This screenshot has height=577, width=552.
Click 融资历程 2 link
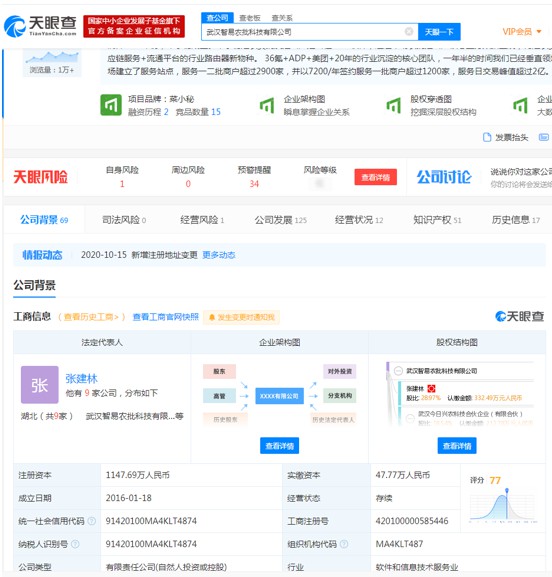tap(148, 111)
